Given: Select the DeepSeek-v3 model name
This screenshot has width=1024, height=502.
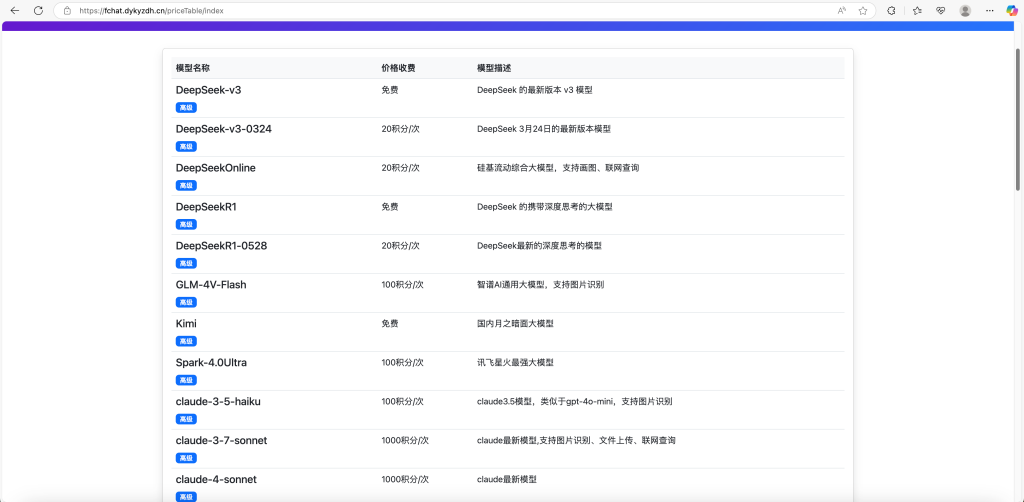Looking at the screenshot, I should point(208,90).
